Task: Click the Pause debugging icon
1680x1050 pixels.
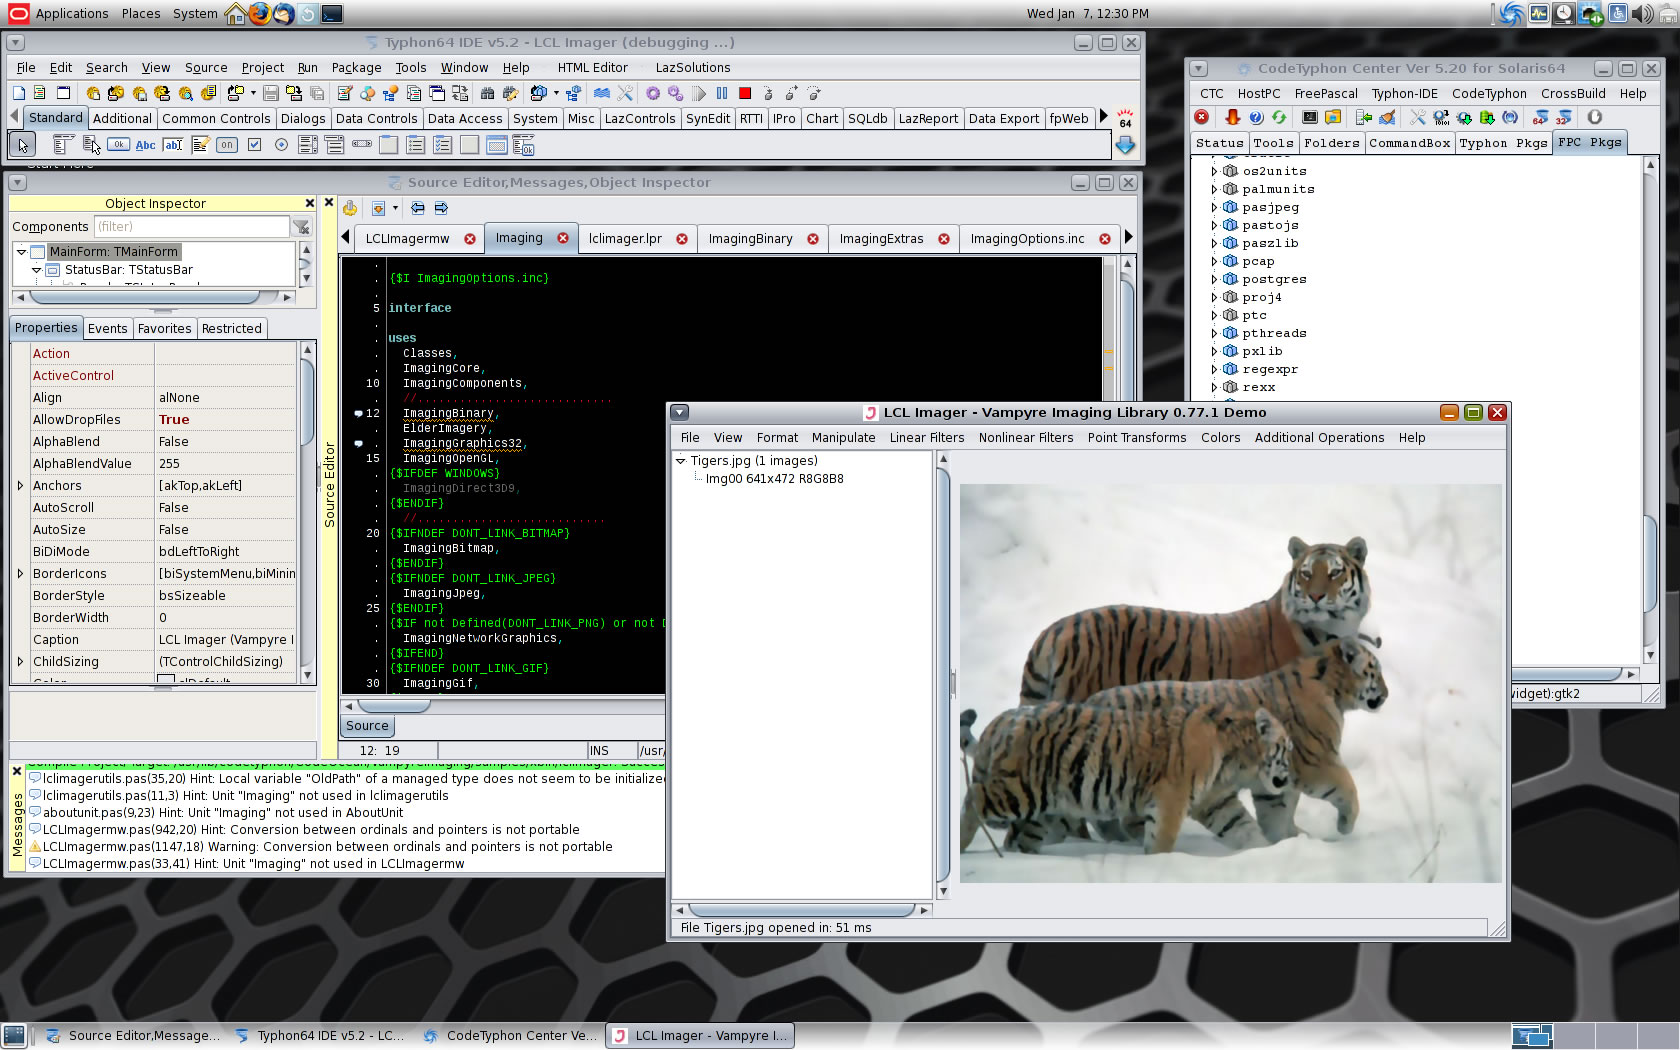Action: coord(722,93)
